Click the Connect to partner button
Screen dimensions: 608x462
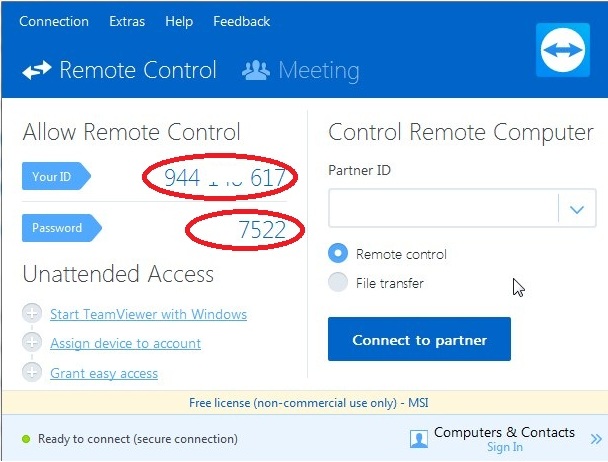[419, 339]
